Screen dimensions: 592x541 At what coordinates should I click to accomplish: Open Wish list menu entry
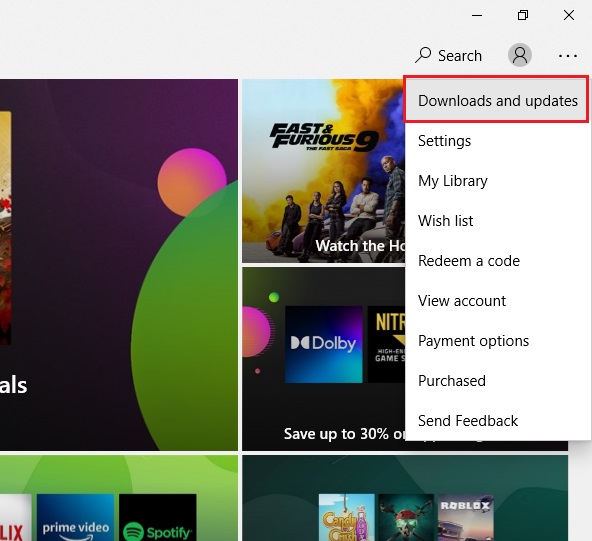pyautogui.click(x=497, y=221)
